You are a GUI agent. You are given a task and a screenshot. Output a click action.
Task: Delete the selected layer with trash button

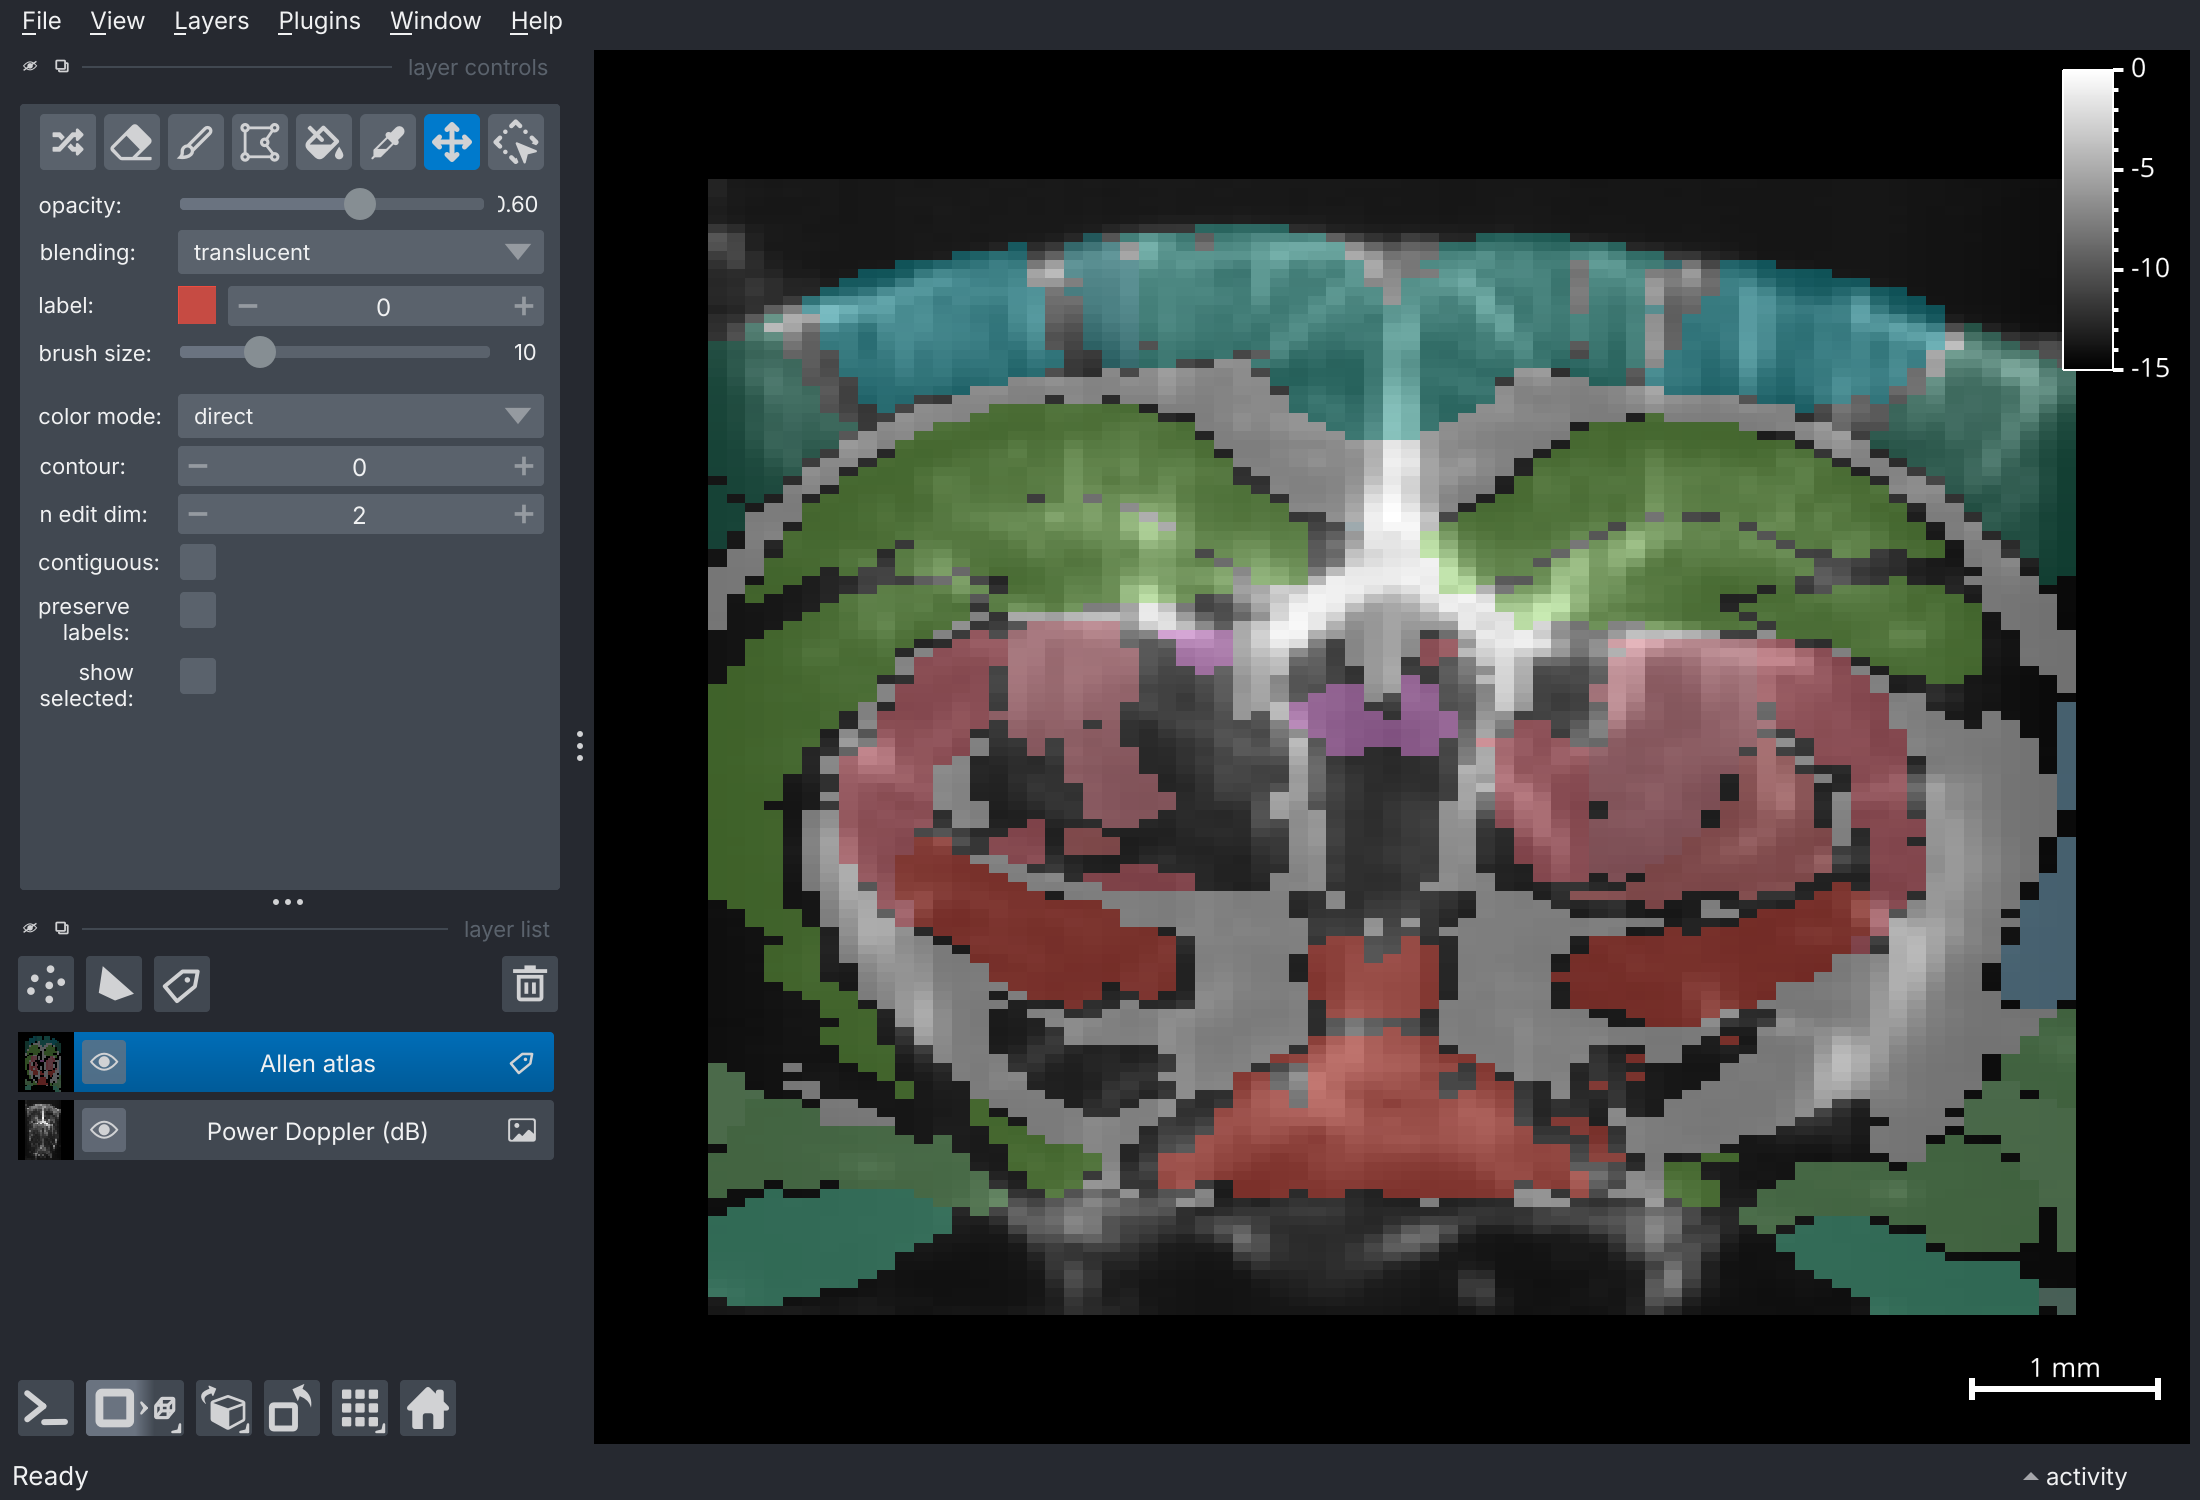click(529, 984)
